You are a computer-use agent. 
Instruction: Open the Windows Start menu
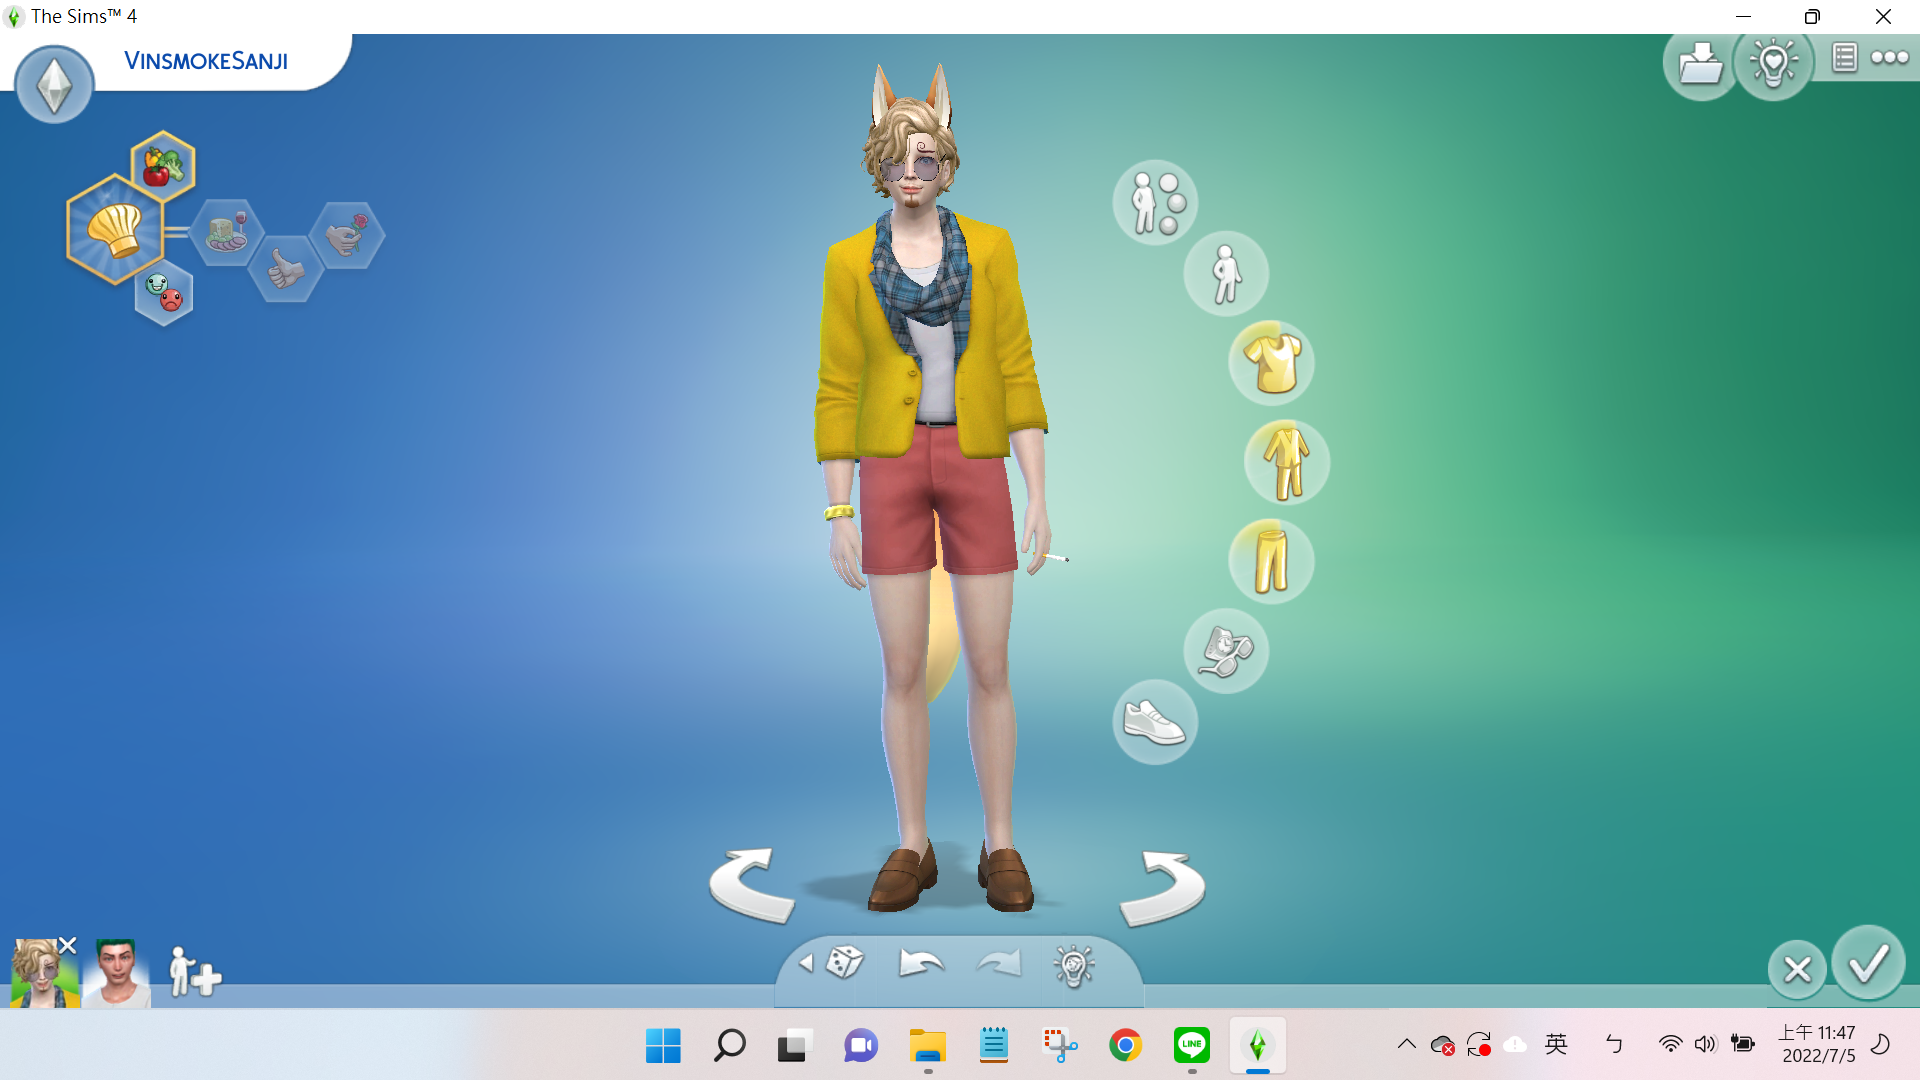(663, 1045)
